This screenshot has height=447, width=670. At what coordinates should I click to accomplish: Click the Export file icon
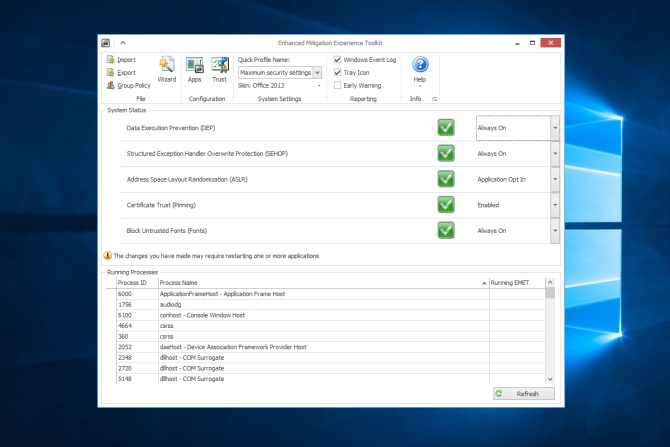click(111, 72)
